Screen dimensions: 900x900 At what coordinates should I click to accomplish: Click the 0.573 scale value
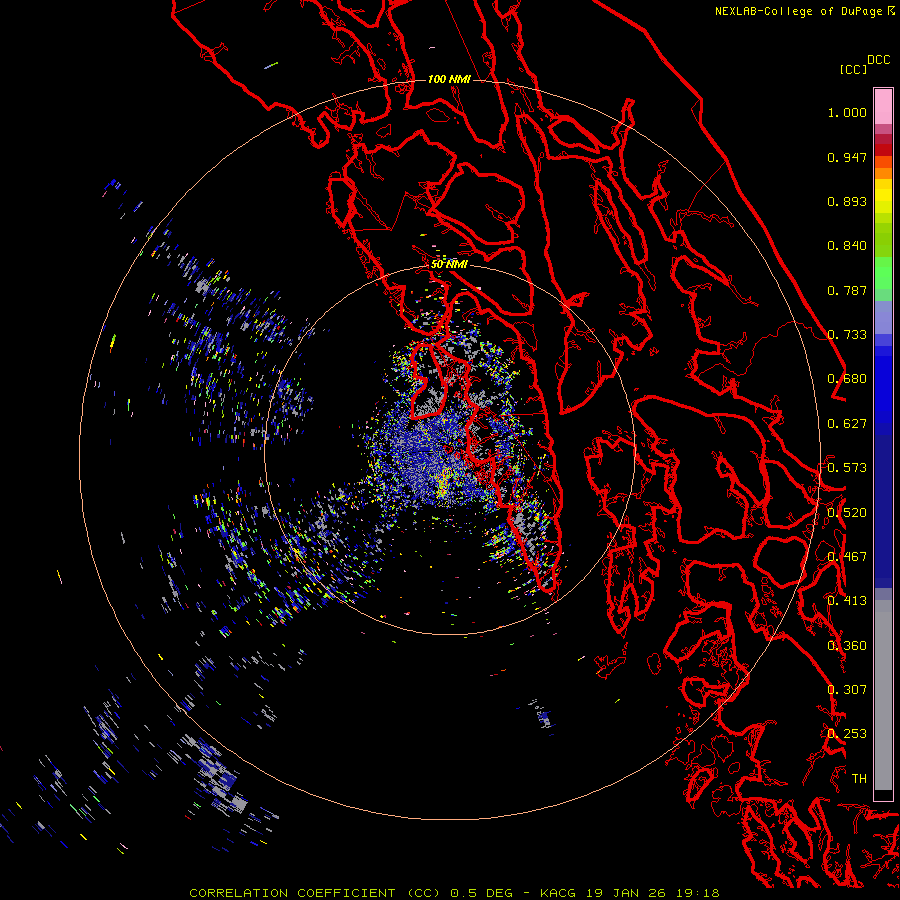point(847,468)
